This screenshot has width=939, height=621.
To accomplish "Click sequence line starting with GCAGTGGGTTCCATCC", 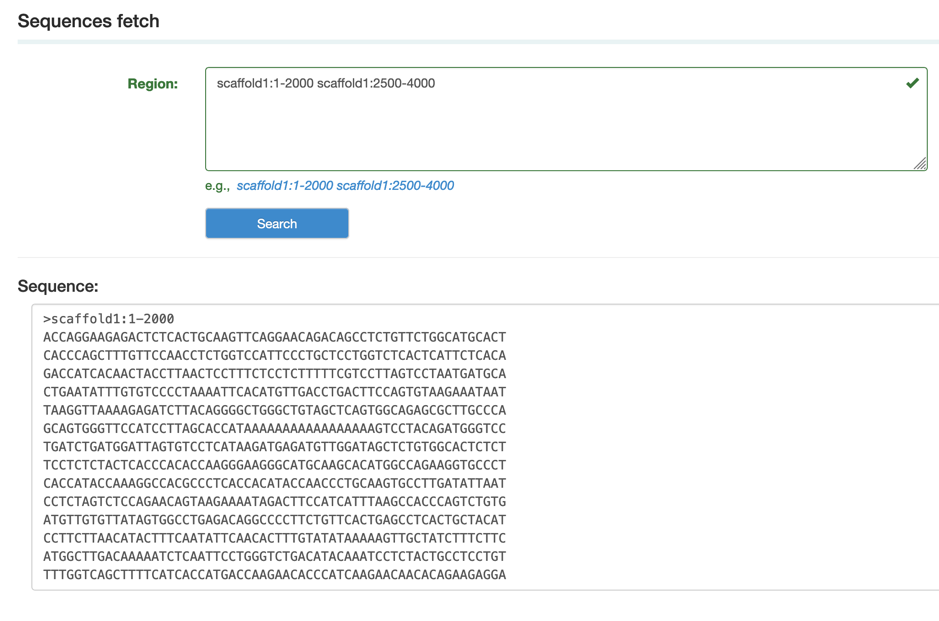I will coord(274,429).
